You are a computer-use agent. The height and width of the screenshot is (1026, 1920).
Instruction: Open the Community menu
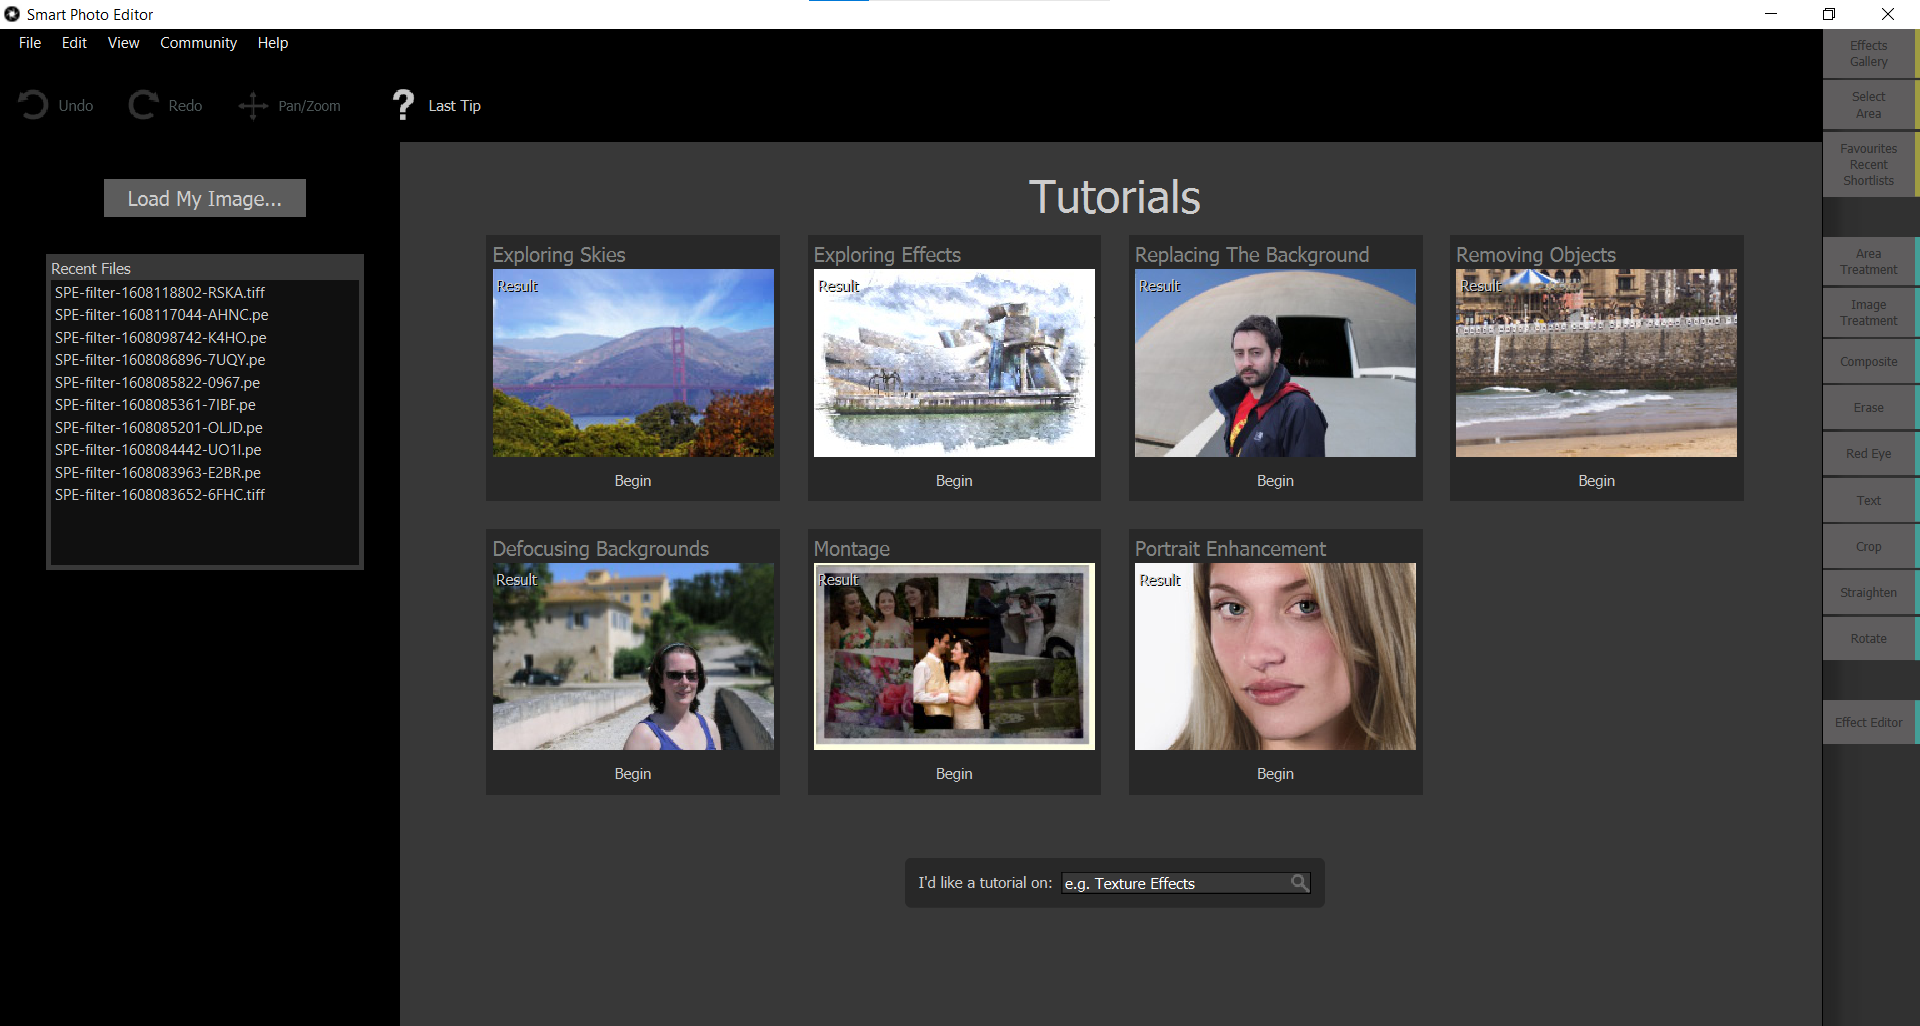[198, 43]
